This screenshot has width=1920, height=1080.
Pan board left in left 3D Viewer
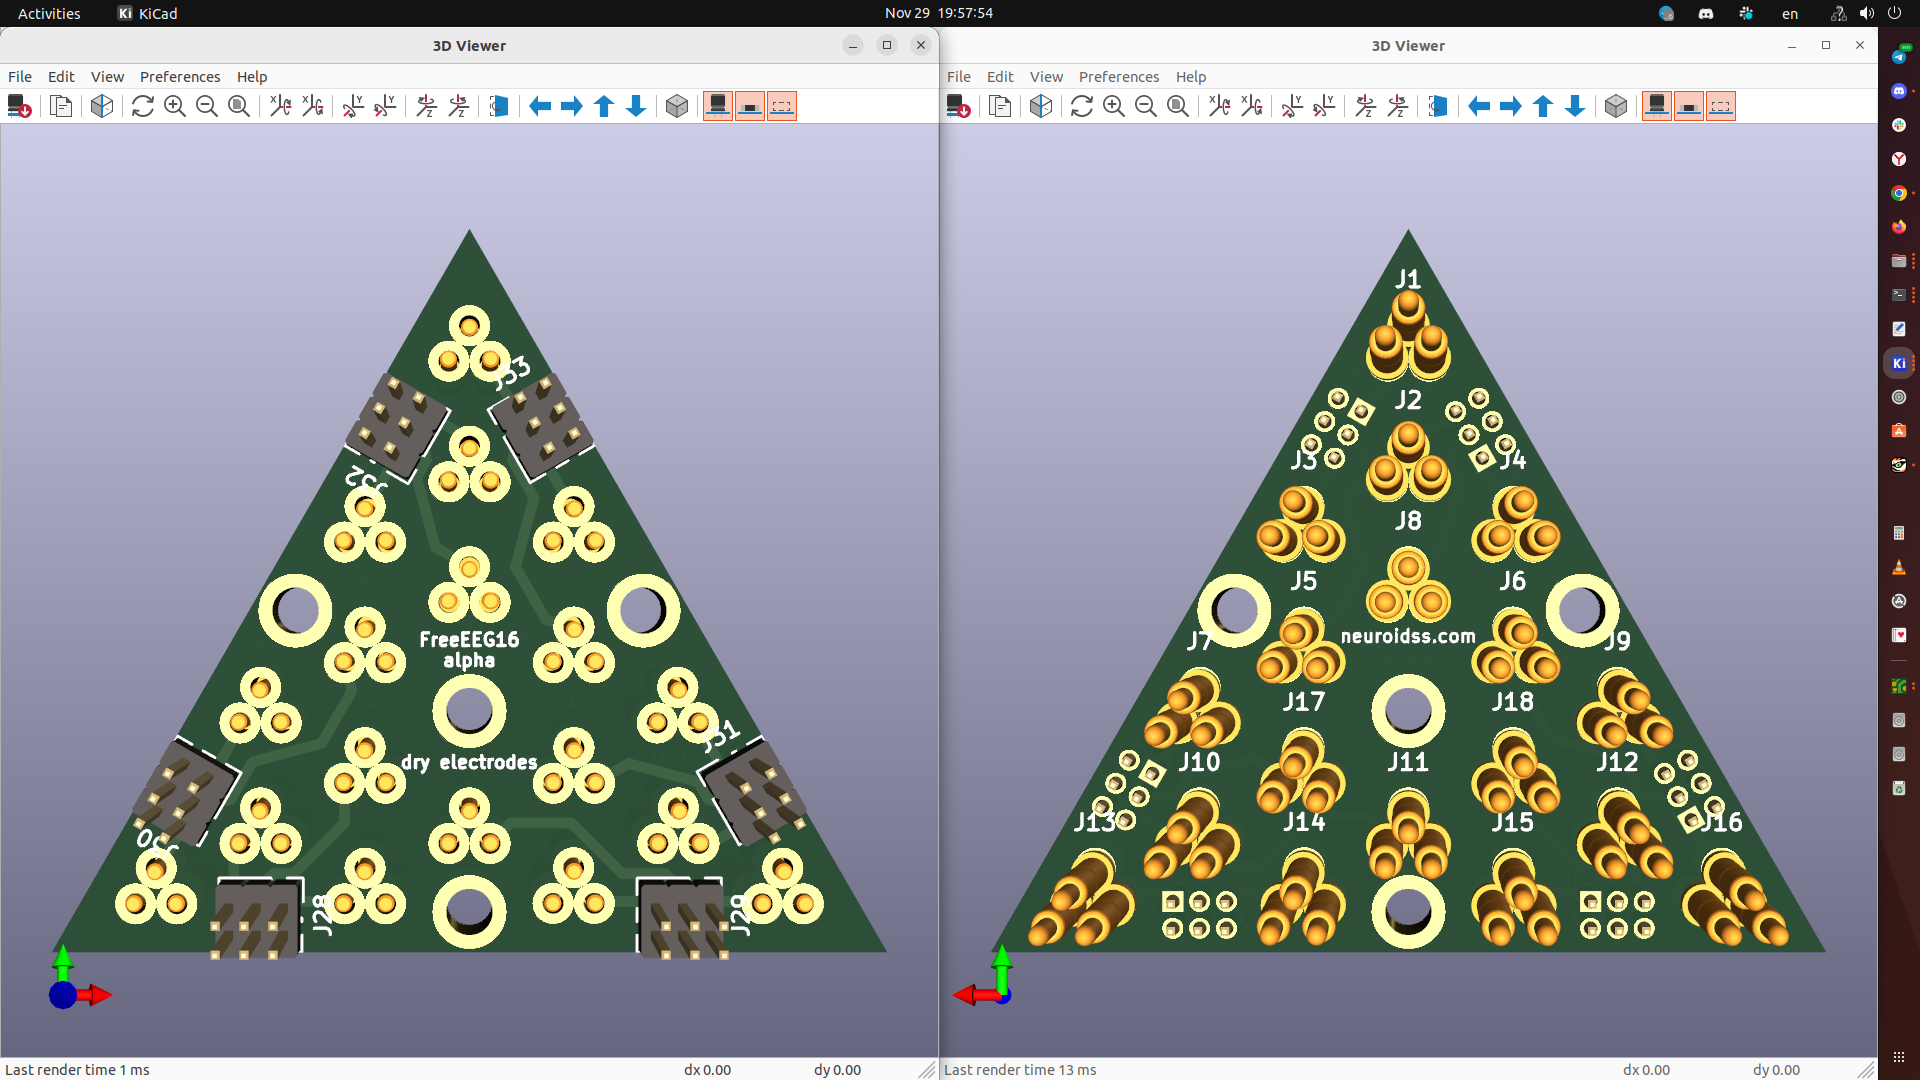point(540,106)
